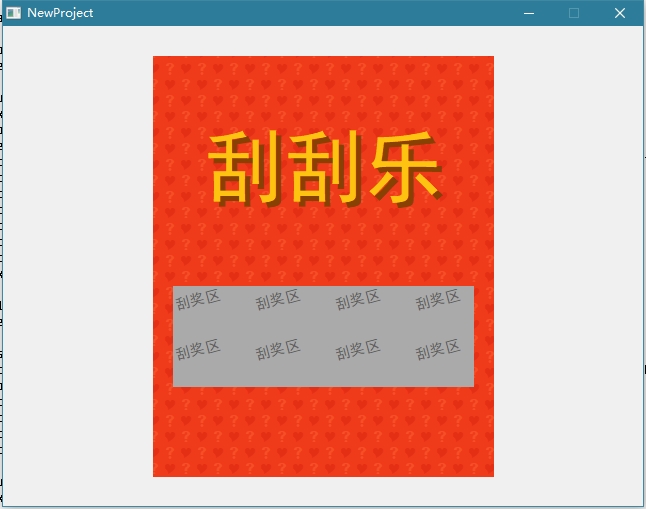The width and height of the screenshot is (646, 509).
Task: Close the NewProject window
Action: click(619, 13)
